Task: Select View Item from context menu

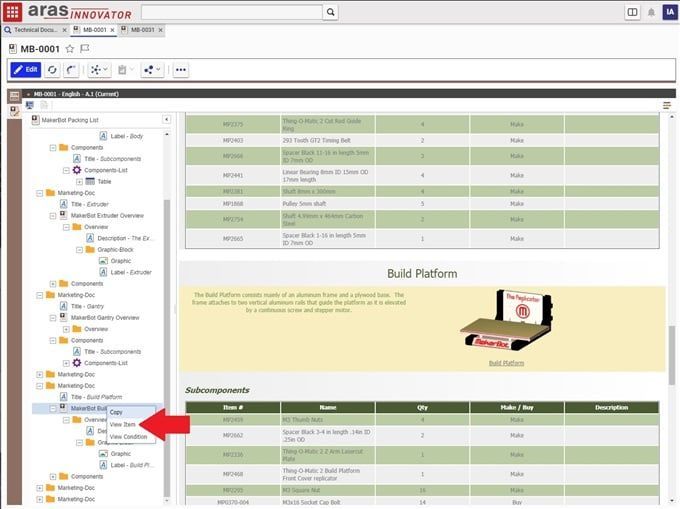Action: pyautogui.click(x=123, y=424)
